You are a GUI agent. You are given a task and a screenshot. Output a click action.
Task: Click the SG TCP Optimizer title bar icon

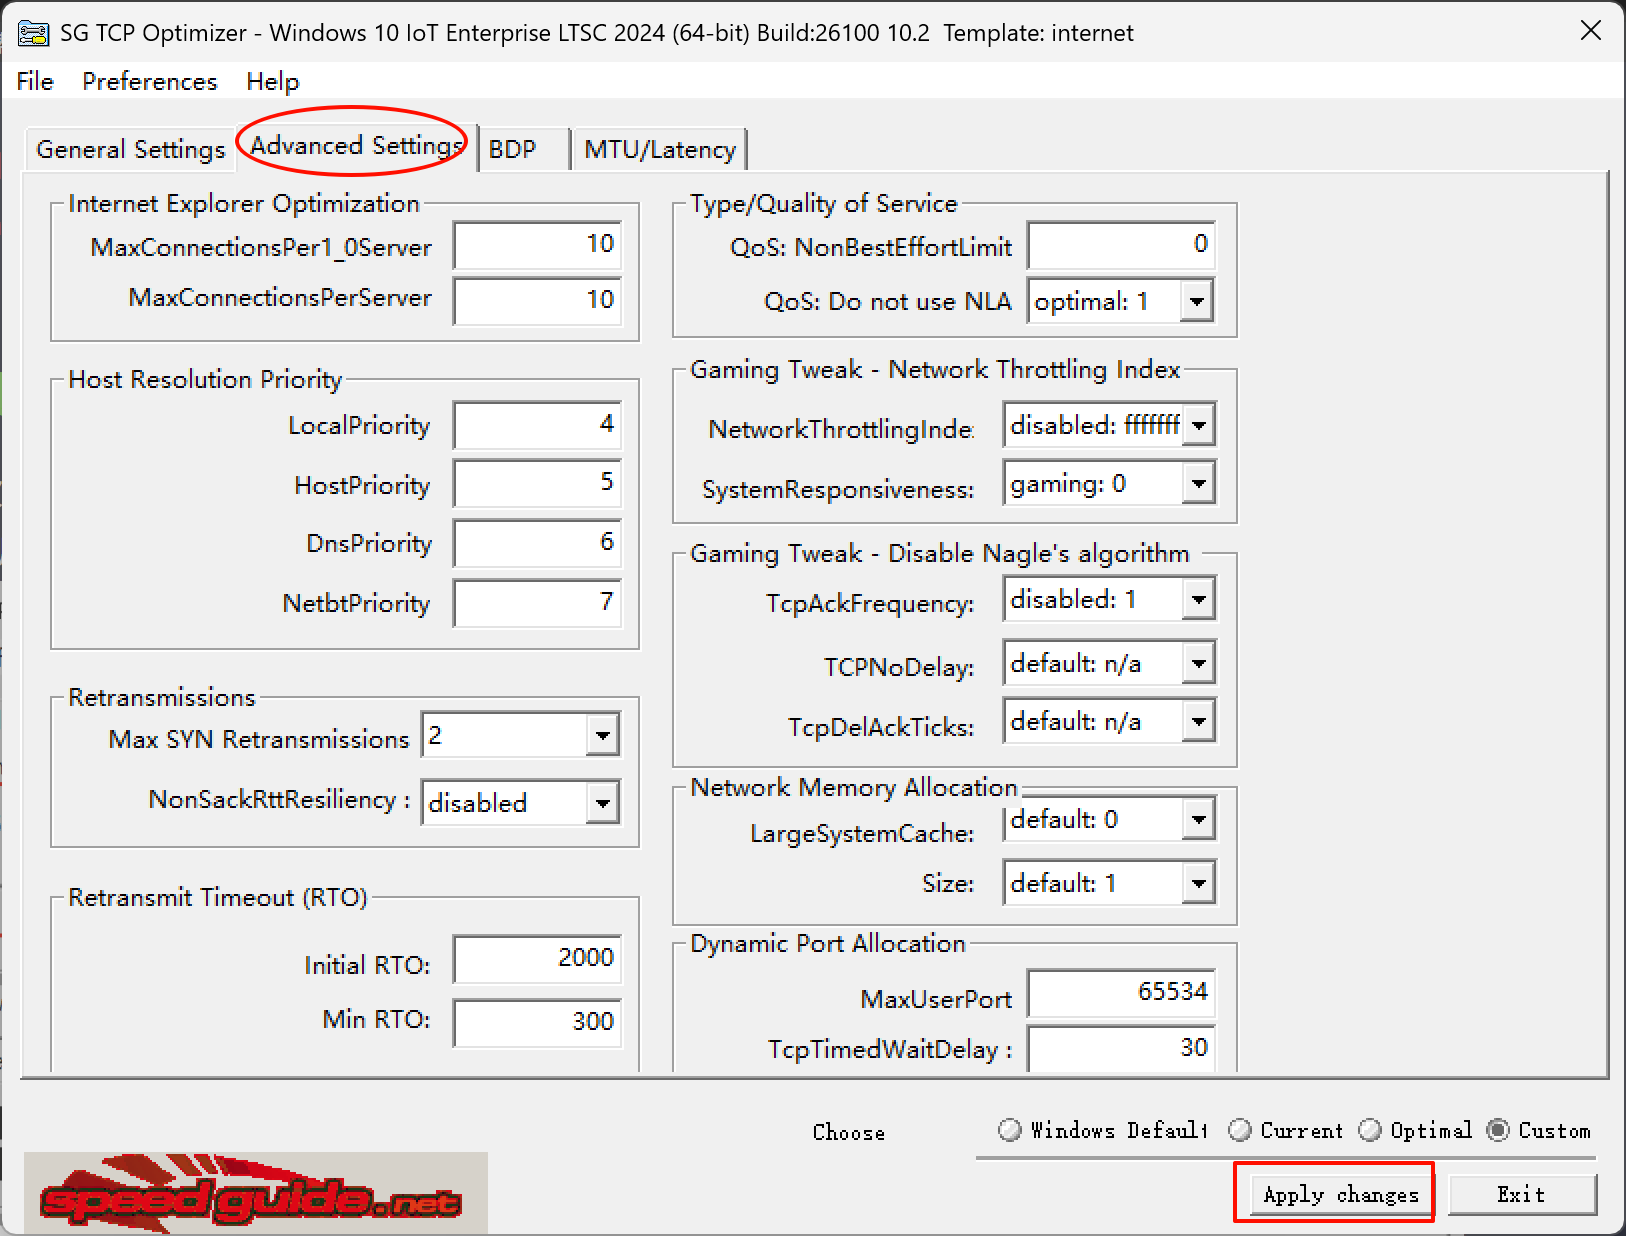point(34,32)
